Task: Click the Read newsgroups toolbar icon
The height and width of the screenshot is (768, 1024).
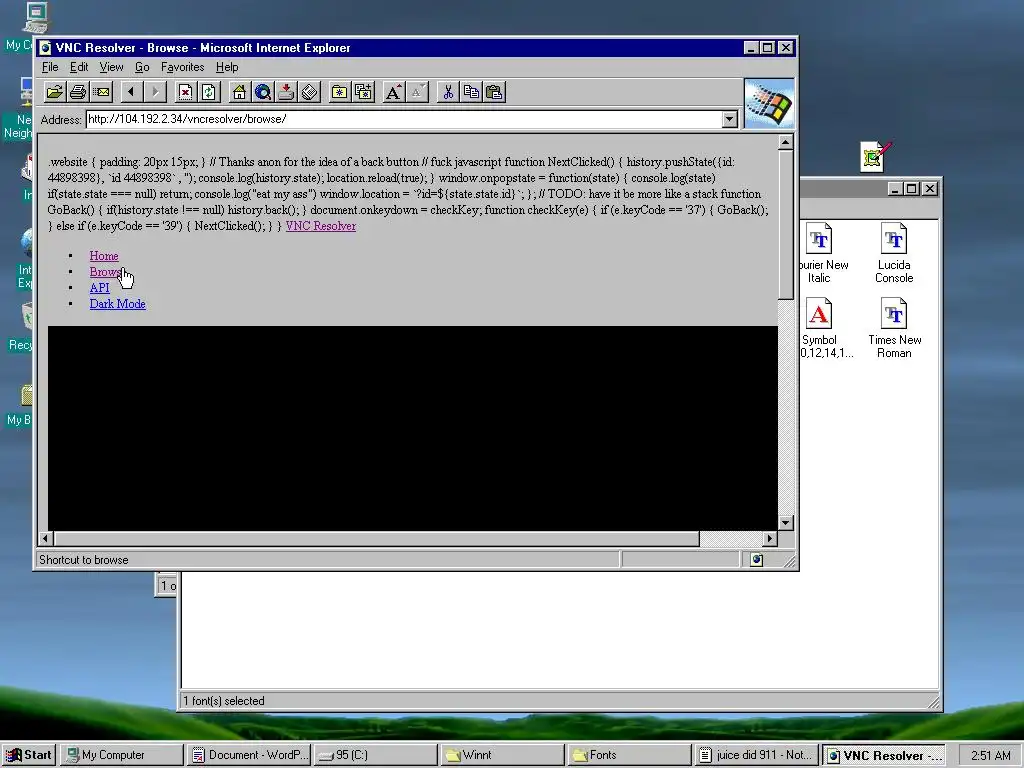Action: click(x=309, y=92)
